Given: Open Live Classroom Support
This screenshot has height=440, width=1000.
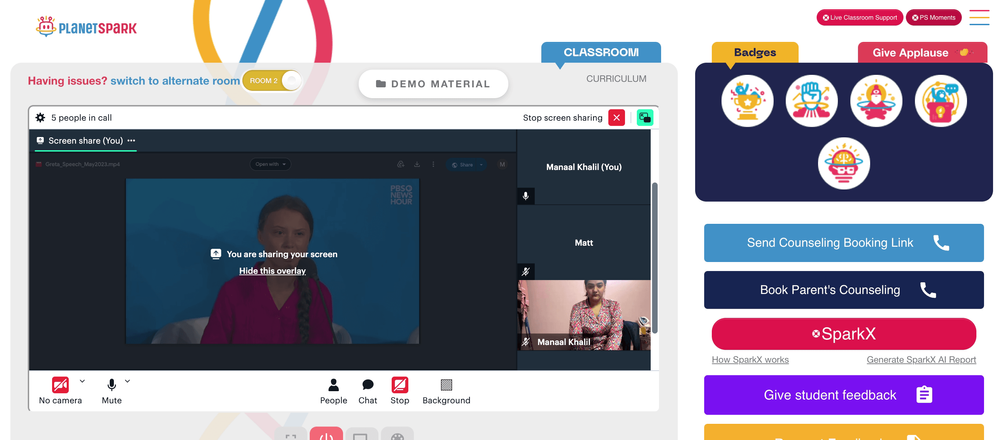Looking at the screenshot, I should click(860, 18).
